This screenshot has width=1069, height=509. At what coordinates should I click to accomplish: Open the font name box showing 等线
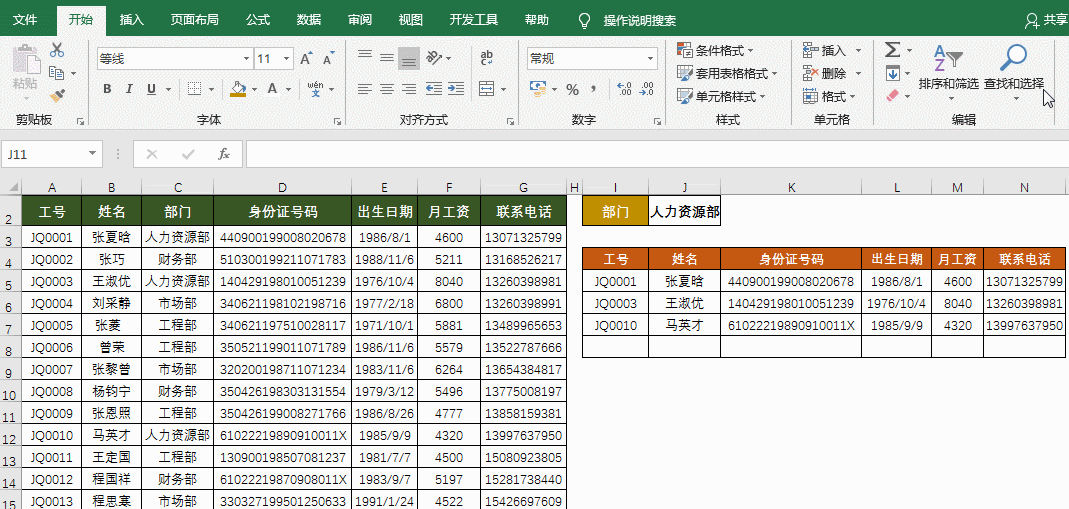[x=175, y=59]
